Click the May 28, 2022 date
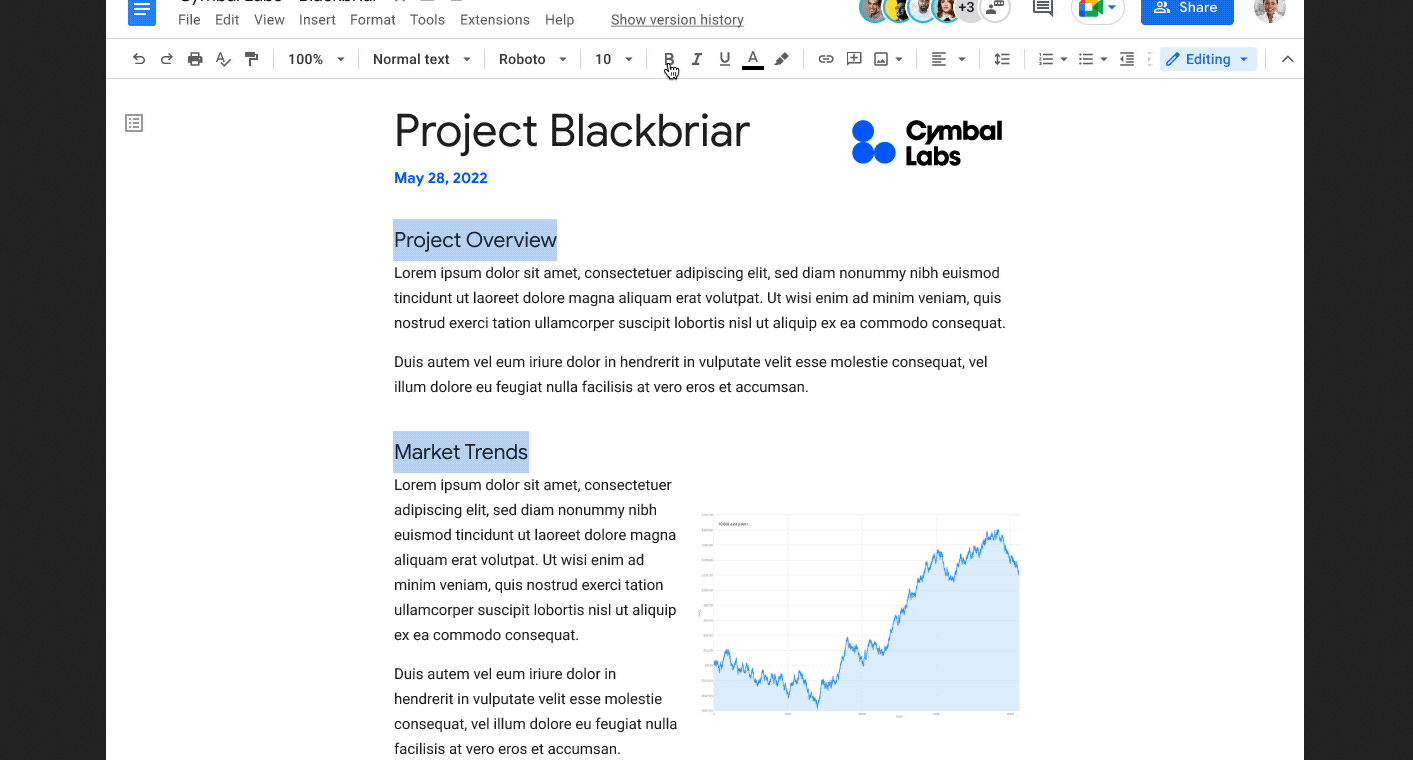1413x760 pixels. click(x=441, y=178)
